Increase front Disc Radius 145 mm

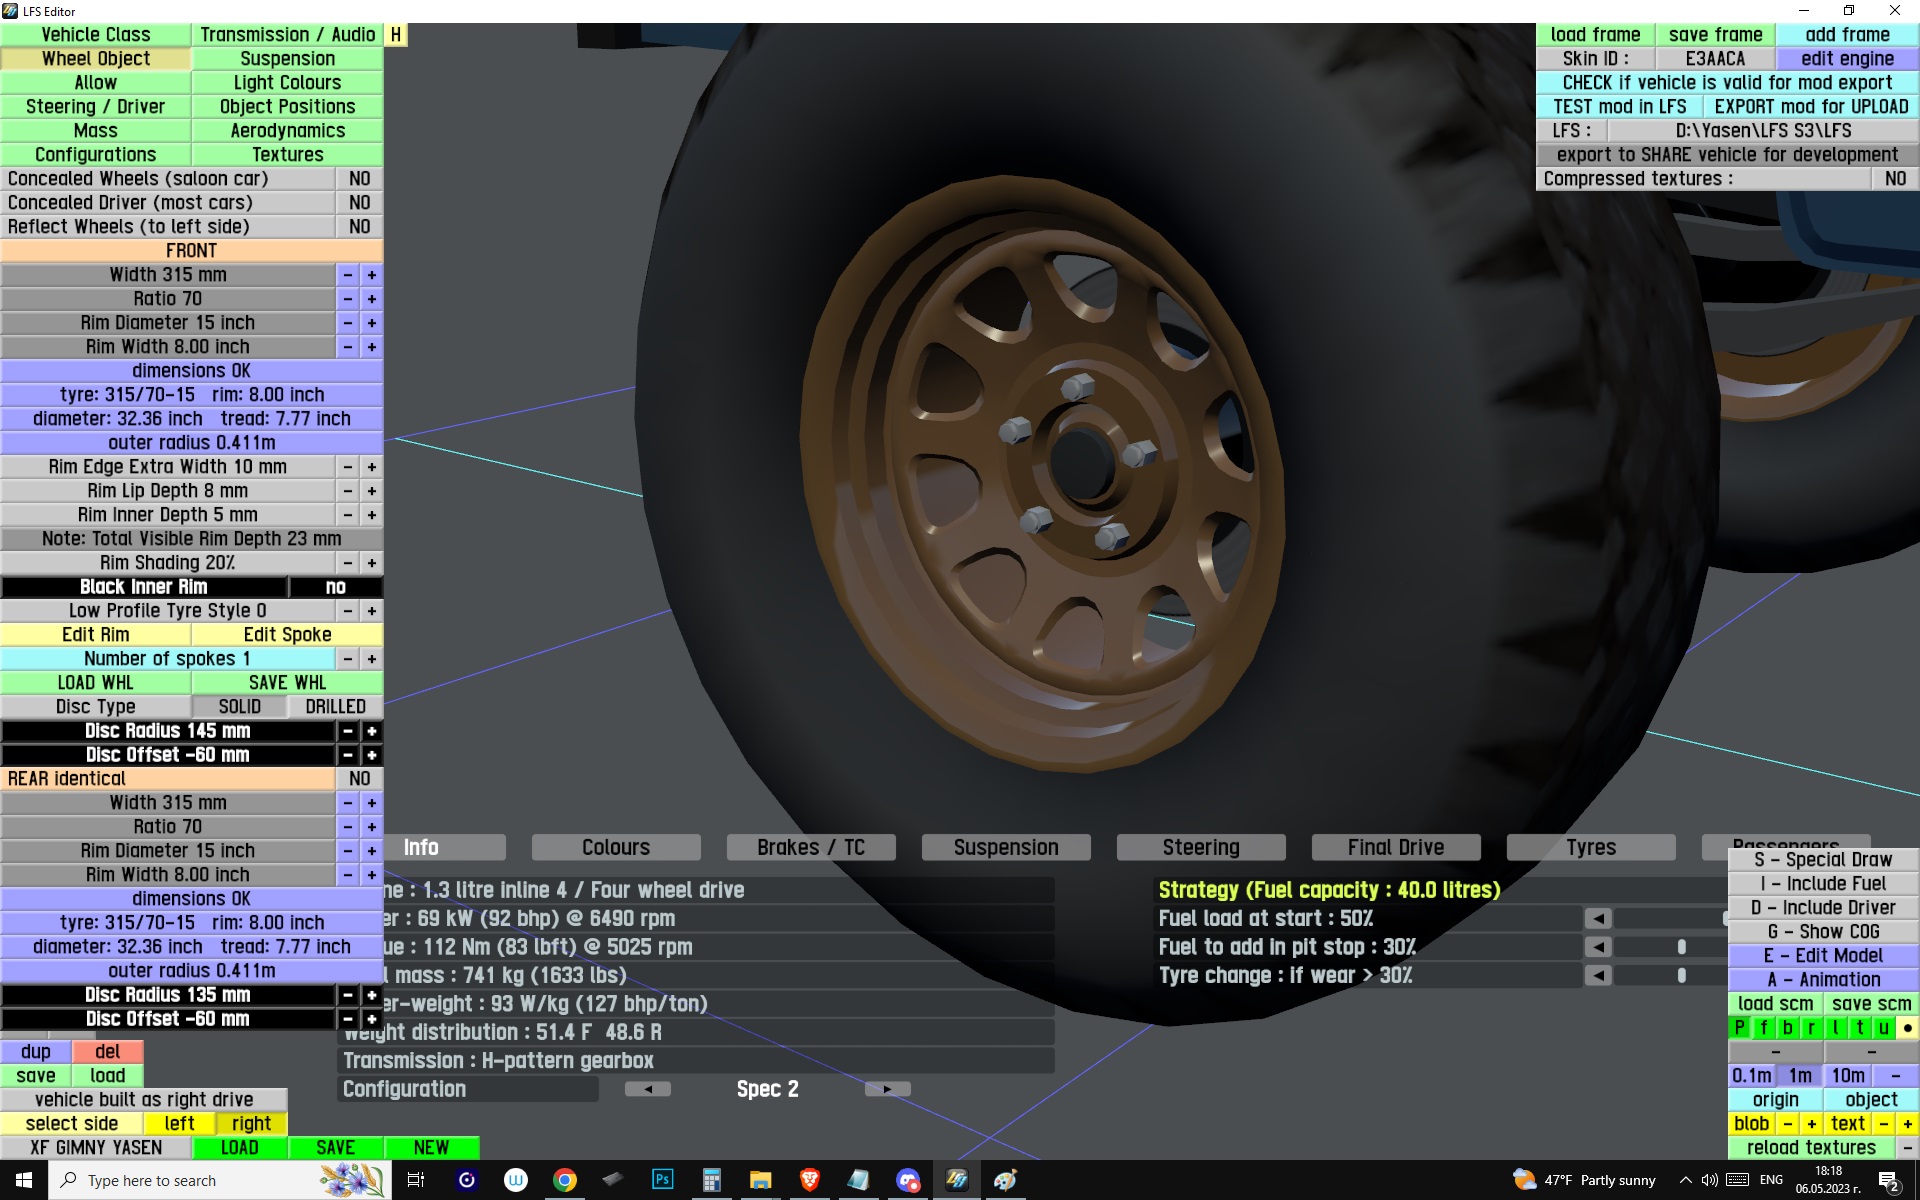coord(371,731)
